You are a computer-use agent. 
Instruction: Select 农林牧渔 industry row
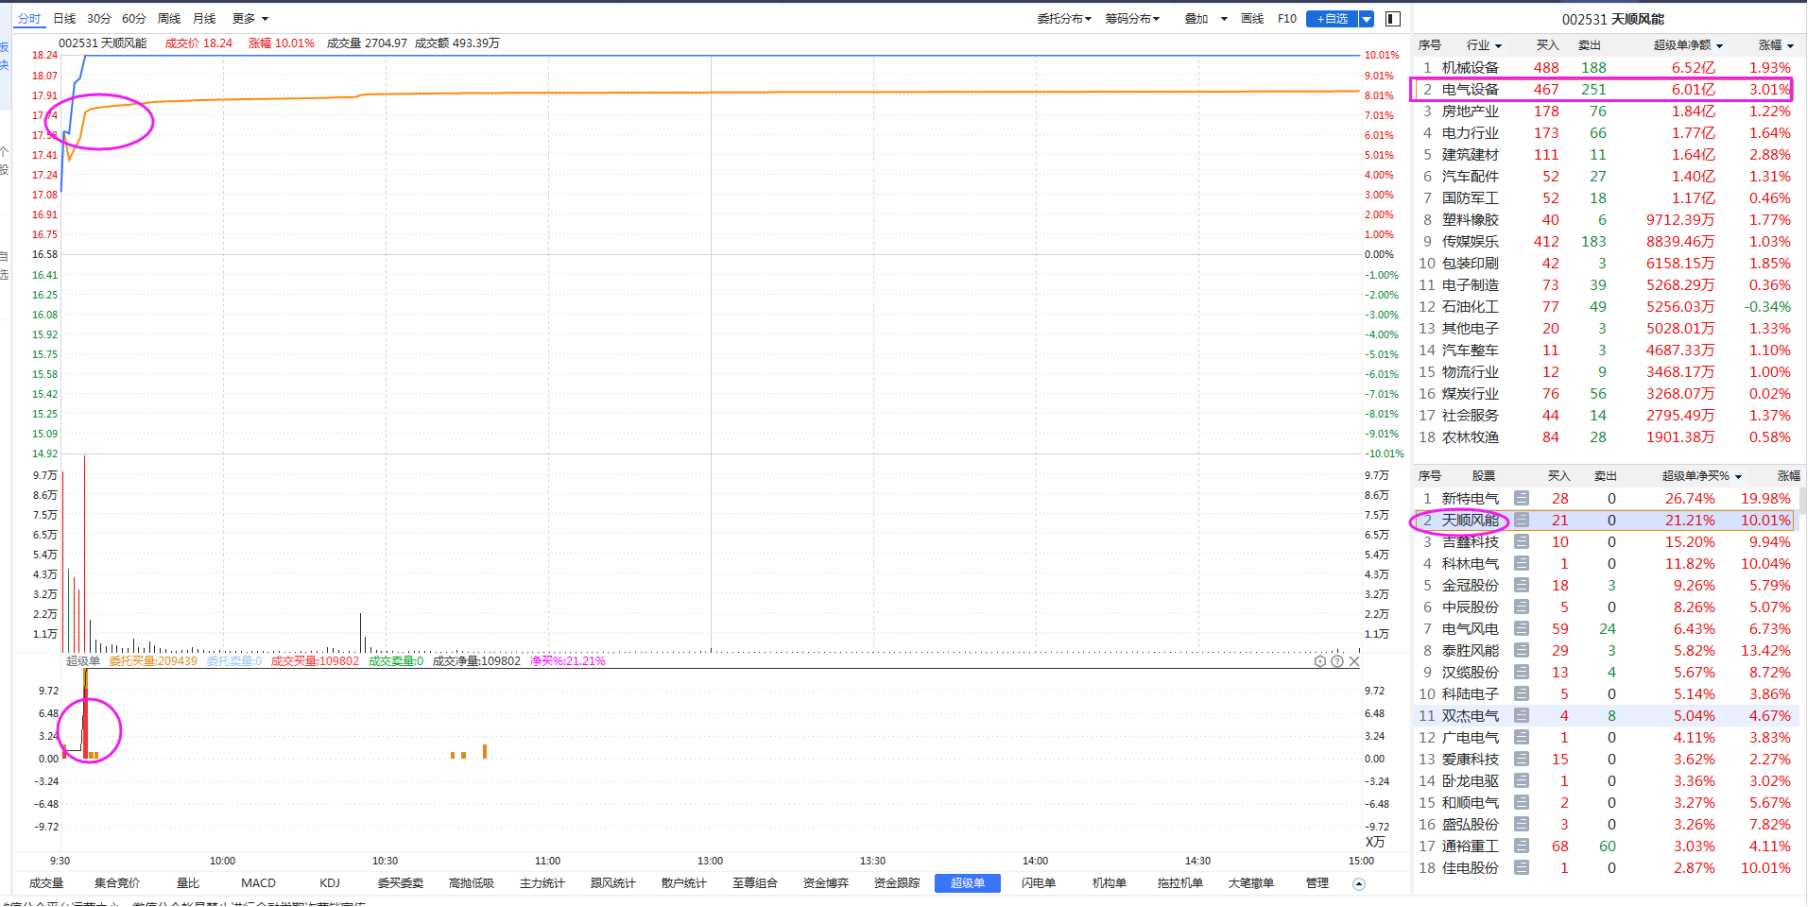[1602, 437]
